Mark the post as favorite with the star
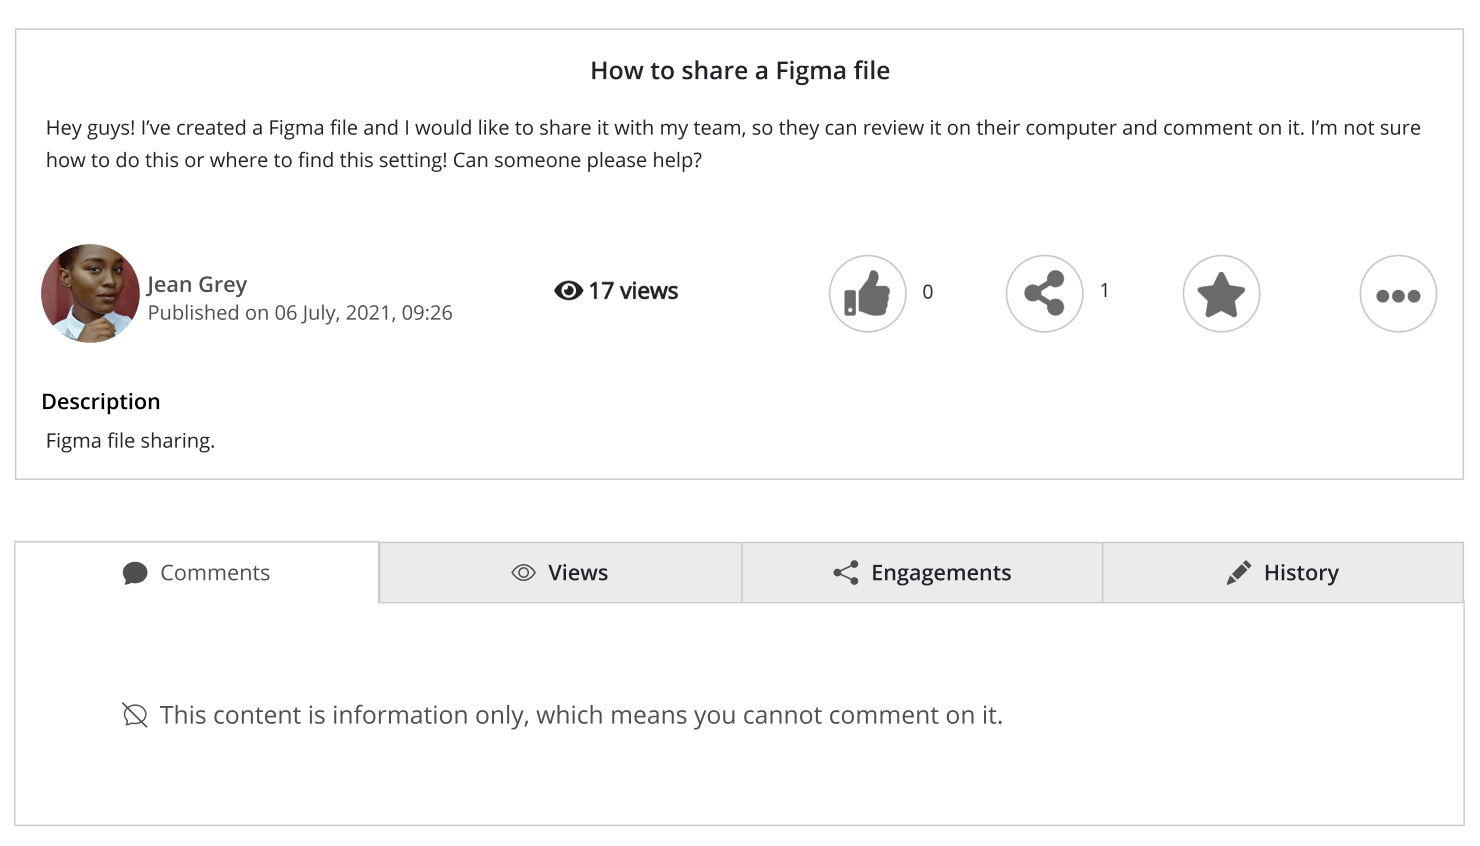 1221,294
